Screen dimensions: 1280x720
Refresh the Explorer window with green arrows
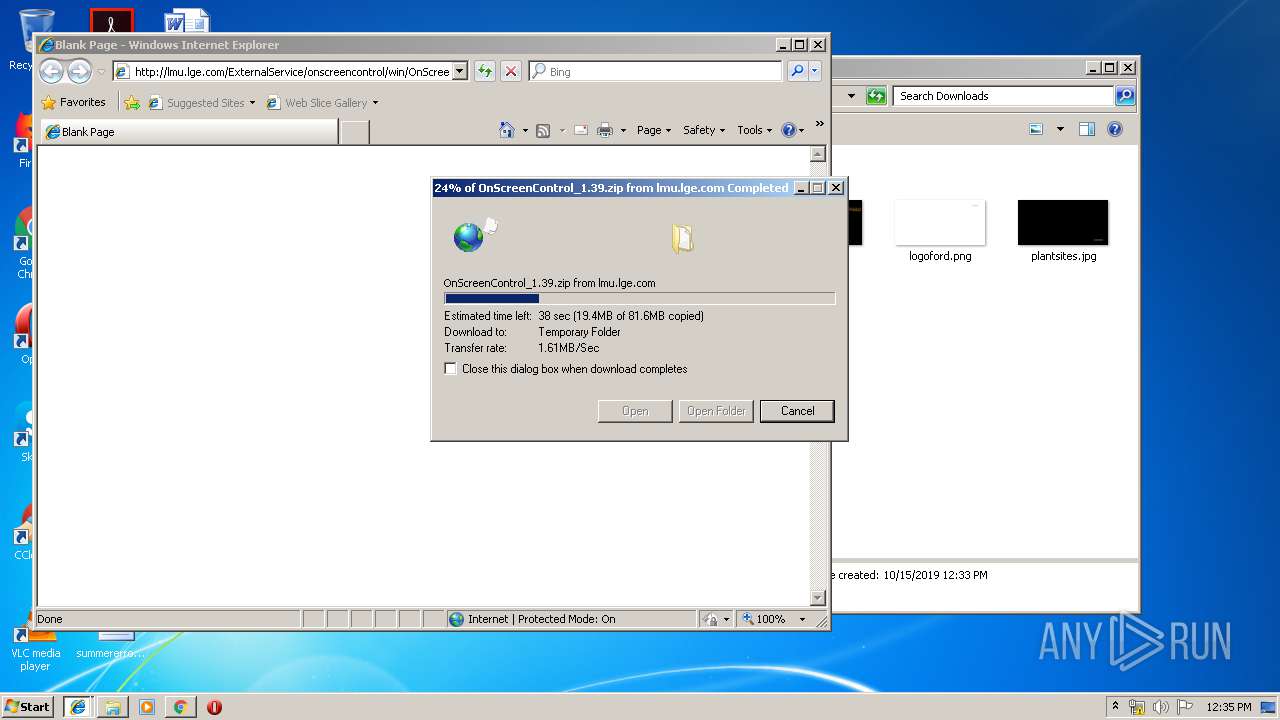tap(877, 96)
